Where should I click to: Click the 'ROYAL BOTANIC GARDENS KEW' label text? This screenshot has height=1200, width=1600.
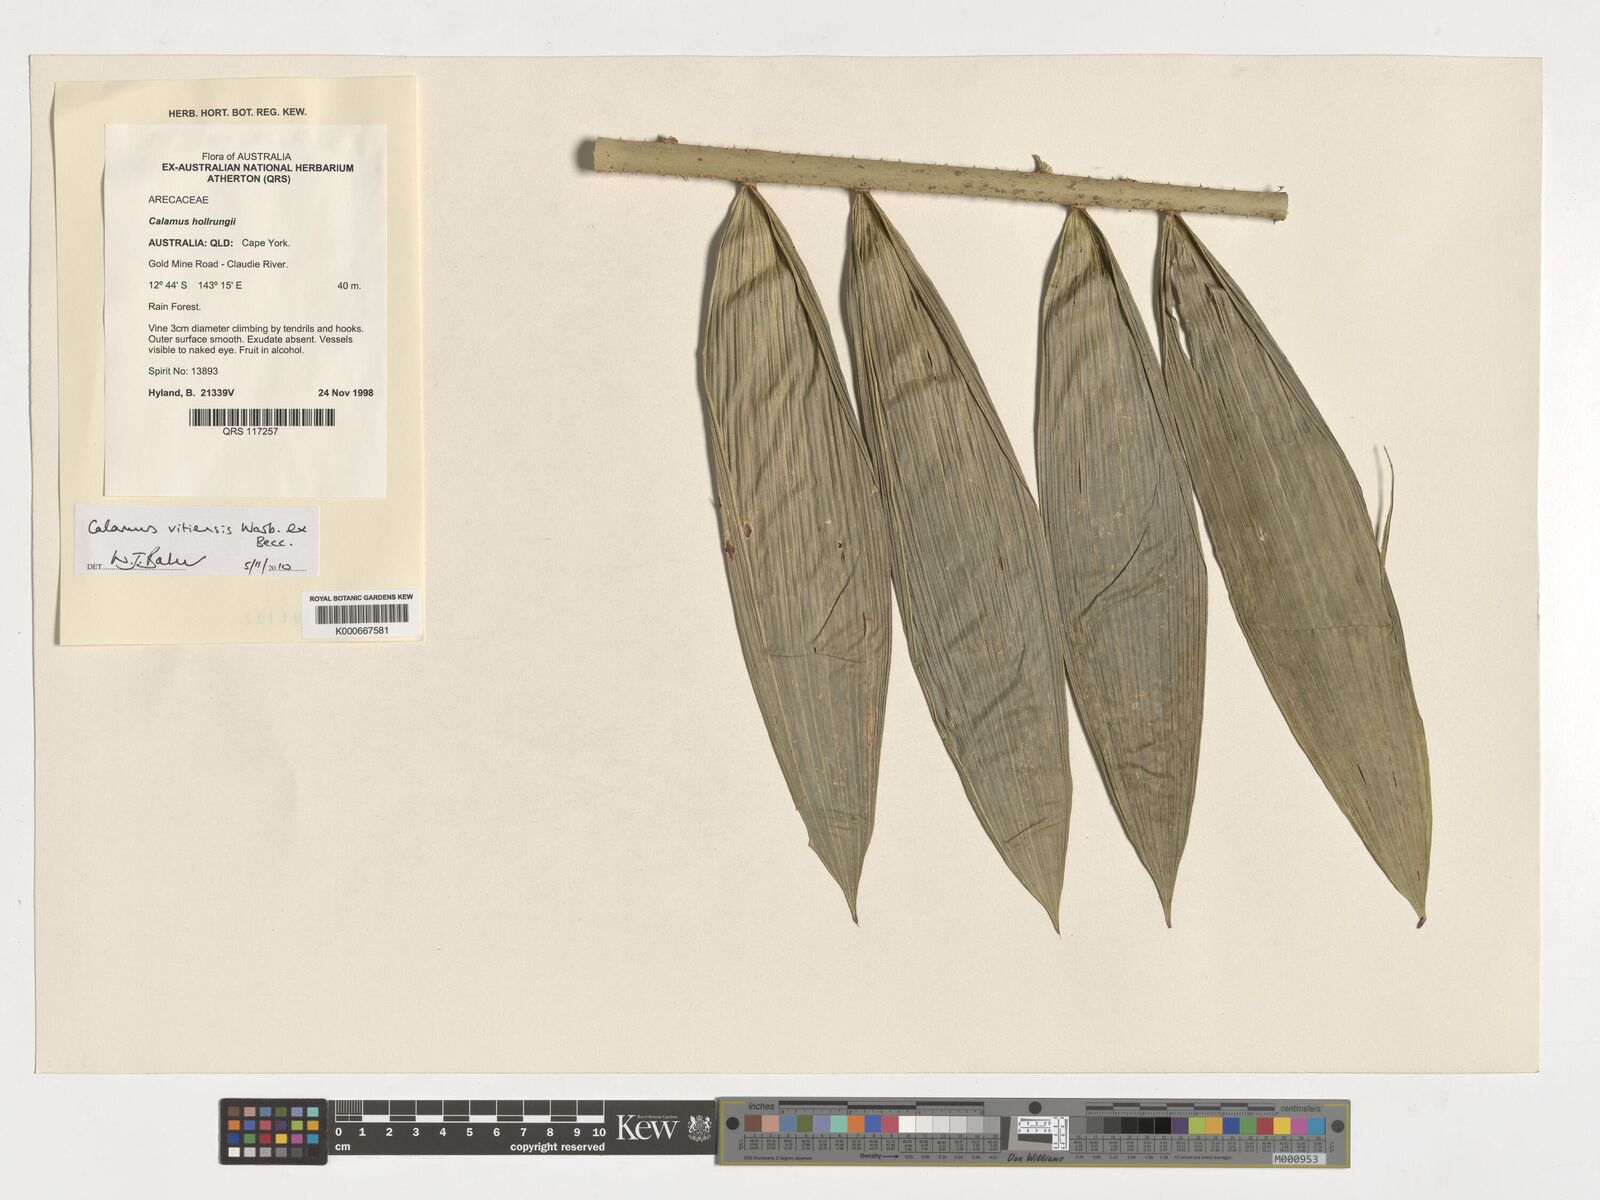361,597
